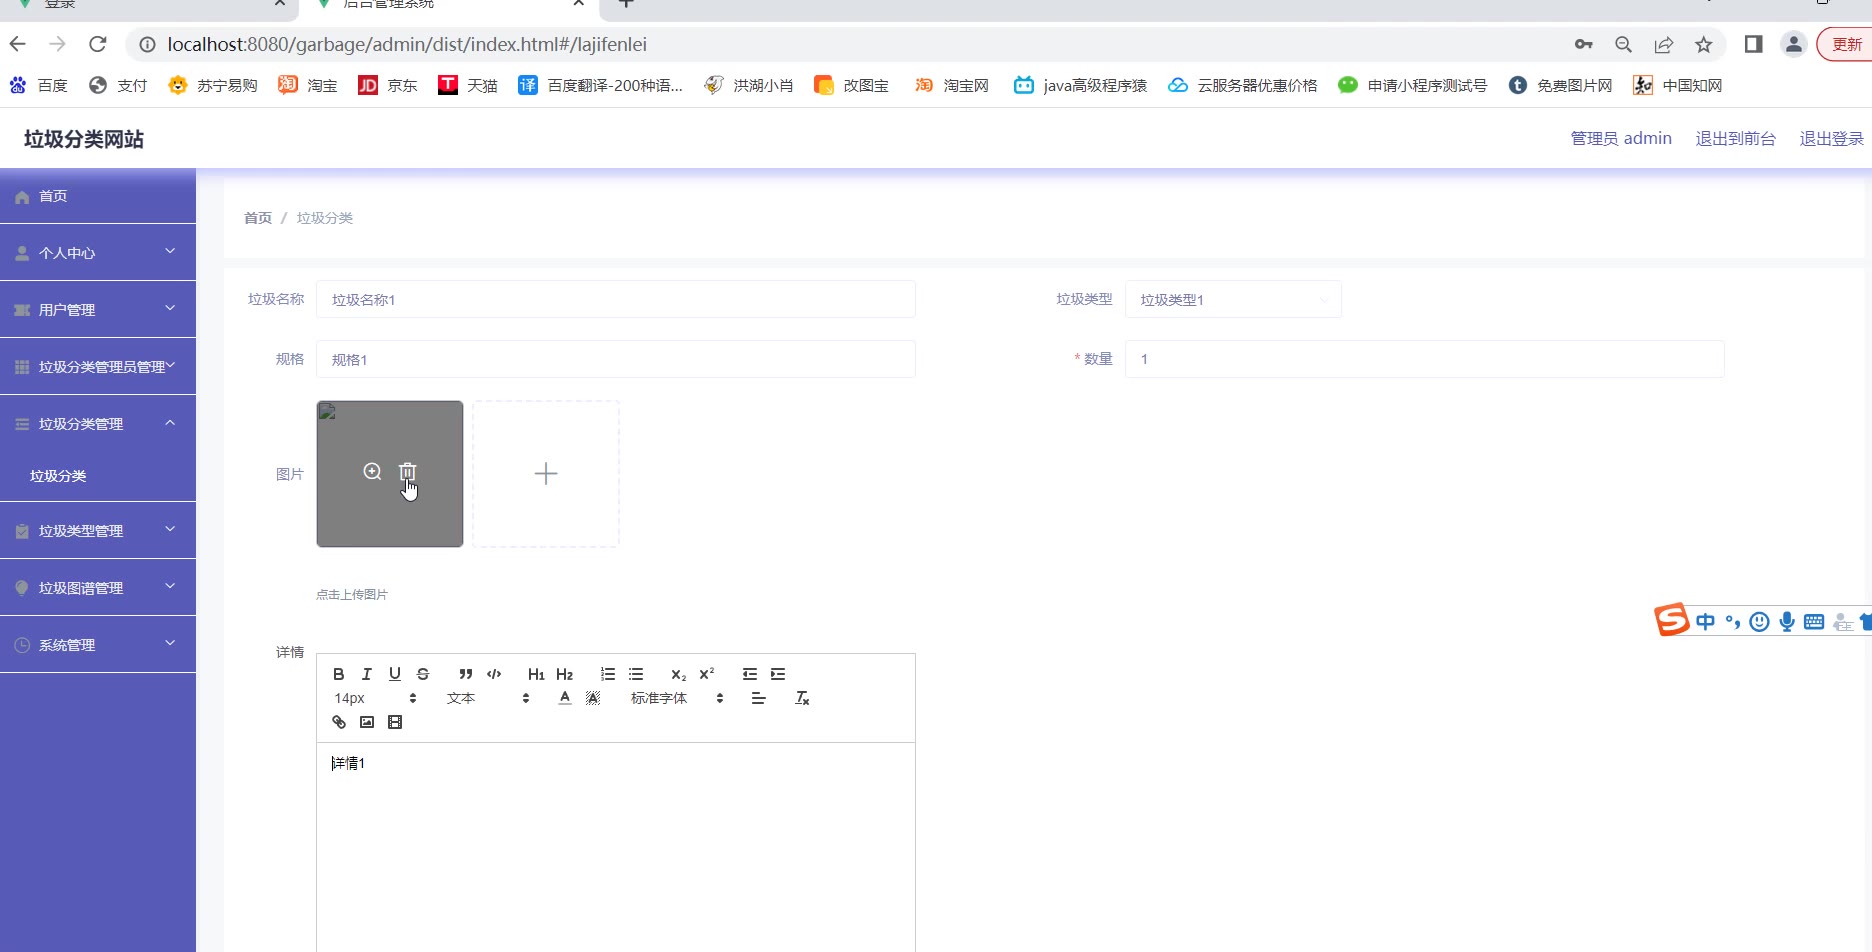The image size is (1872, 952).
Task: Clear text formatting in the editor
Action: click(802, 698)
